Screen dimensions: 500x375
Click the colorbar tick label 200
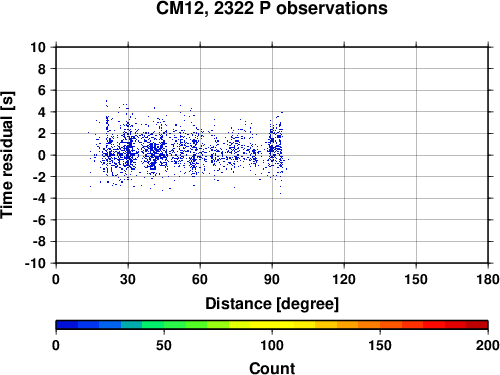pos(488,345)
